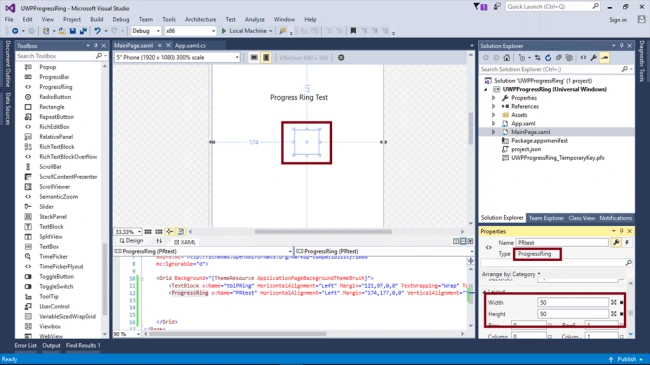The height and width of the screenshot is (365, 650).
Task: Click View Code icon in Solution Explorer
Action: click(x=583, y=58)
